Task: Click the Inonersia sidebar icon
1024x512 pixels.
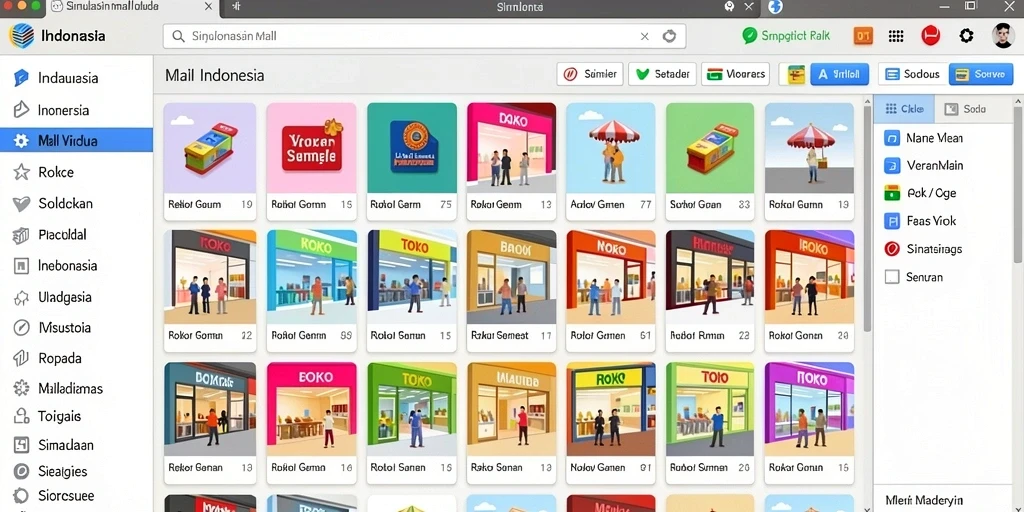Action: click(22, 109)
